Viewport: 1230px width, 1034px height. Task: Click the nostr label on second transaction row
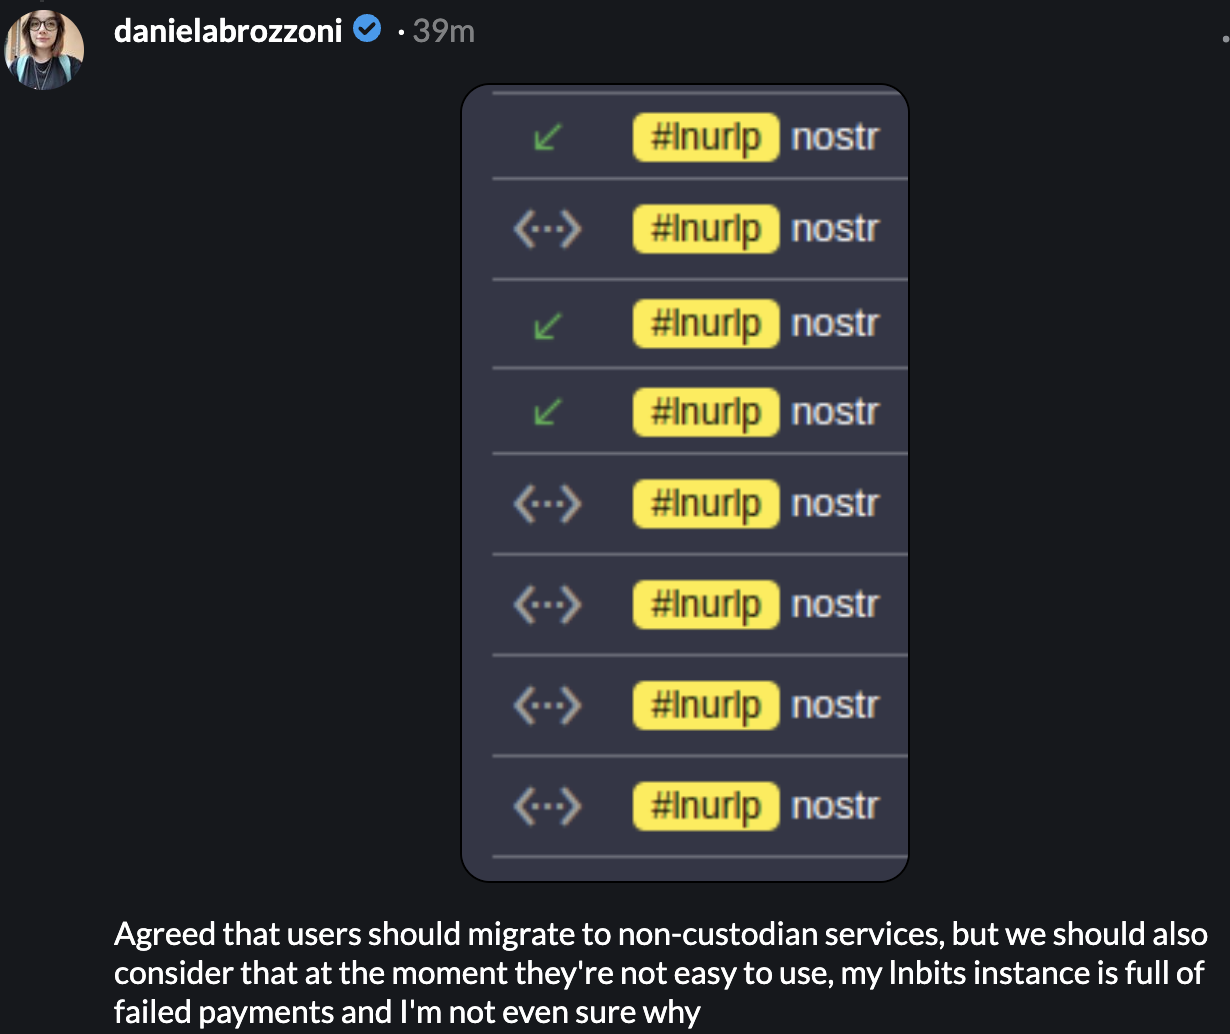pos(836,229)
